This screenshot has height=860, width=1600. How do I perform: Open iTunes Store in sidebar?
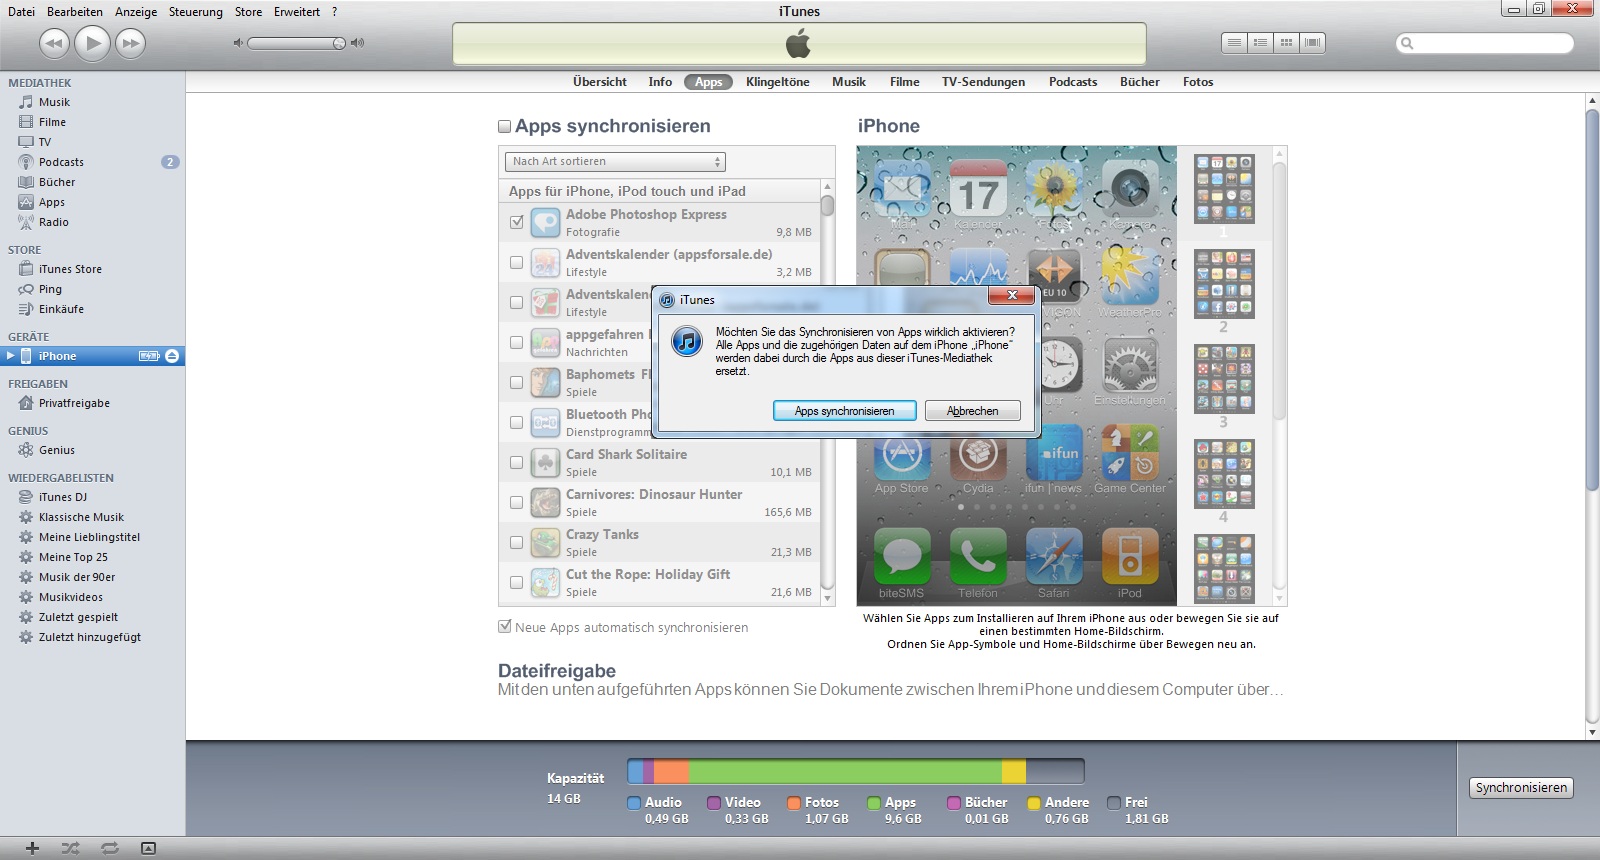tap(70, 269)
